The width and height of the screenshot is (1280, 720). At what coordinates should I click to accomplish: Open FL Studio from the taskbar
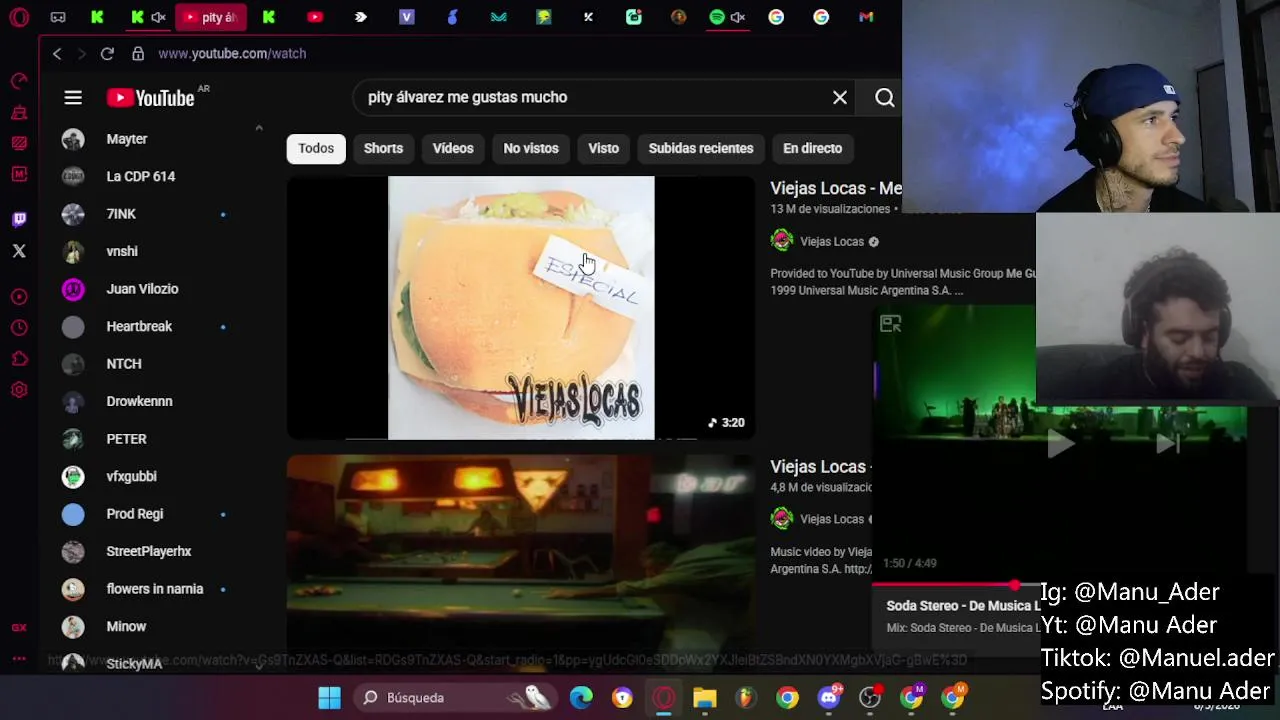pos(746,698)
